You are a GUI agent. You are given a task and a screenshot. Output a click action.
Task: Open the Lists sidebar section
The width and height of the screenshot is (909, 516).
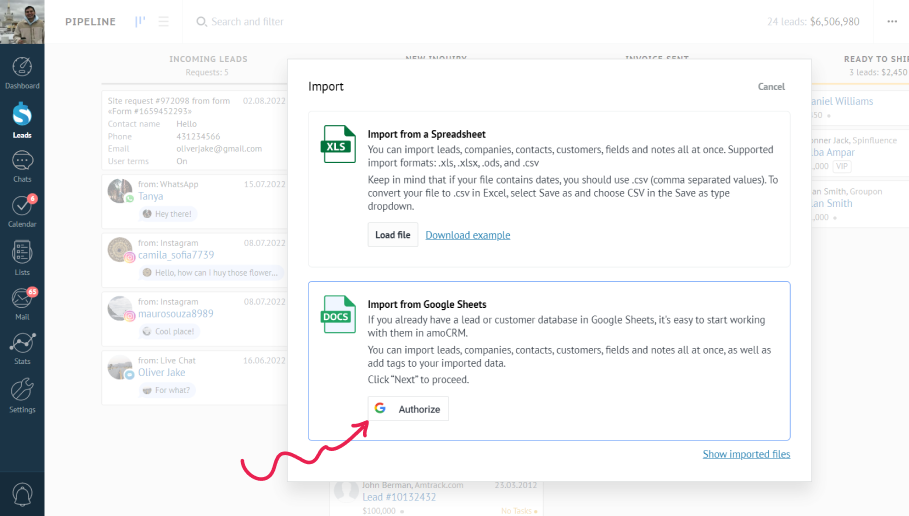click(x=22, y=258)
